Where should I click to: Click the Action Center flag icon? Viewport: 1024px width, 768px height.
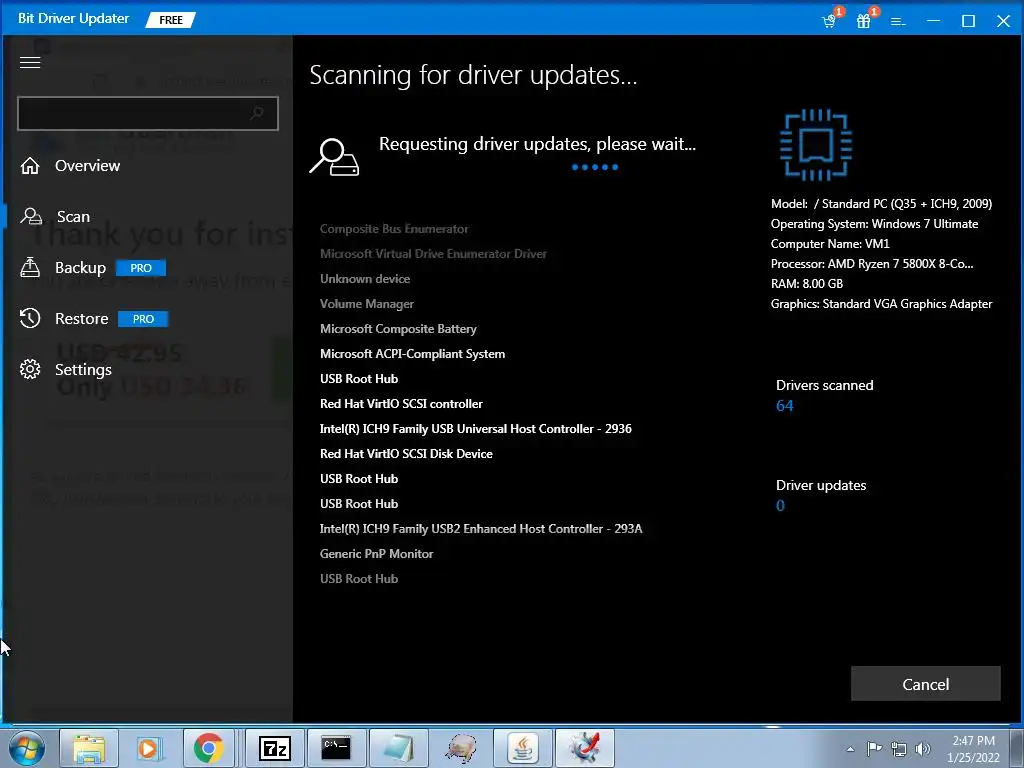(x=874, y=749)
